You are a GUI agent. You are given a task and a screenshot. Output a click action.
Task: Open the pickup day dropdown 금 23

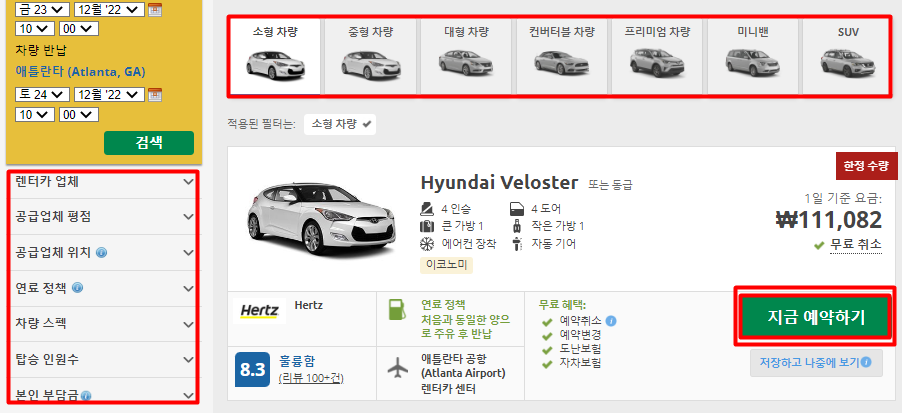click(42, 9)
